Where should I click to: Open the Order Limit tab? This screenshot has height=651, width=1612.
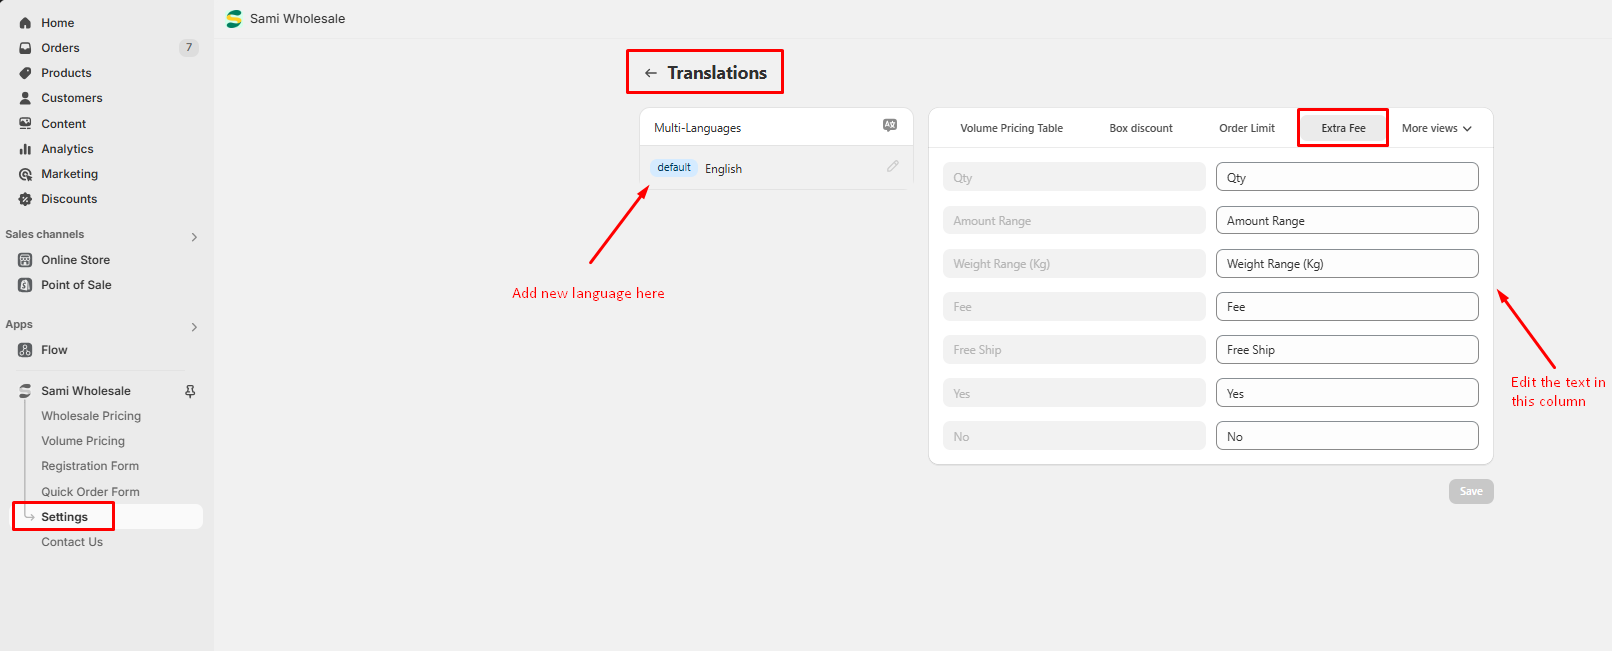click(1247, 128)
